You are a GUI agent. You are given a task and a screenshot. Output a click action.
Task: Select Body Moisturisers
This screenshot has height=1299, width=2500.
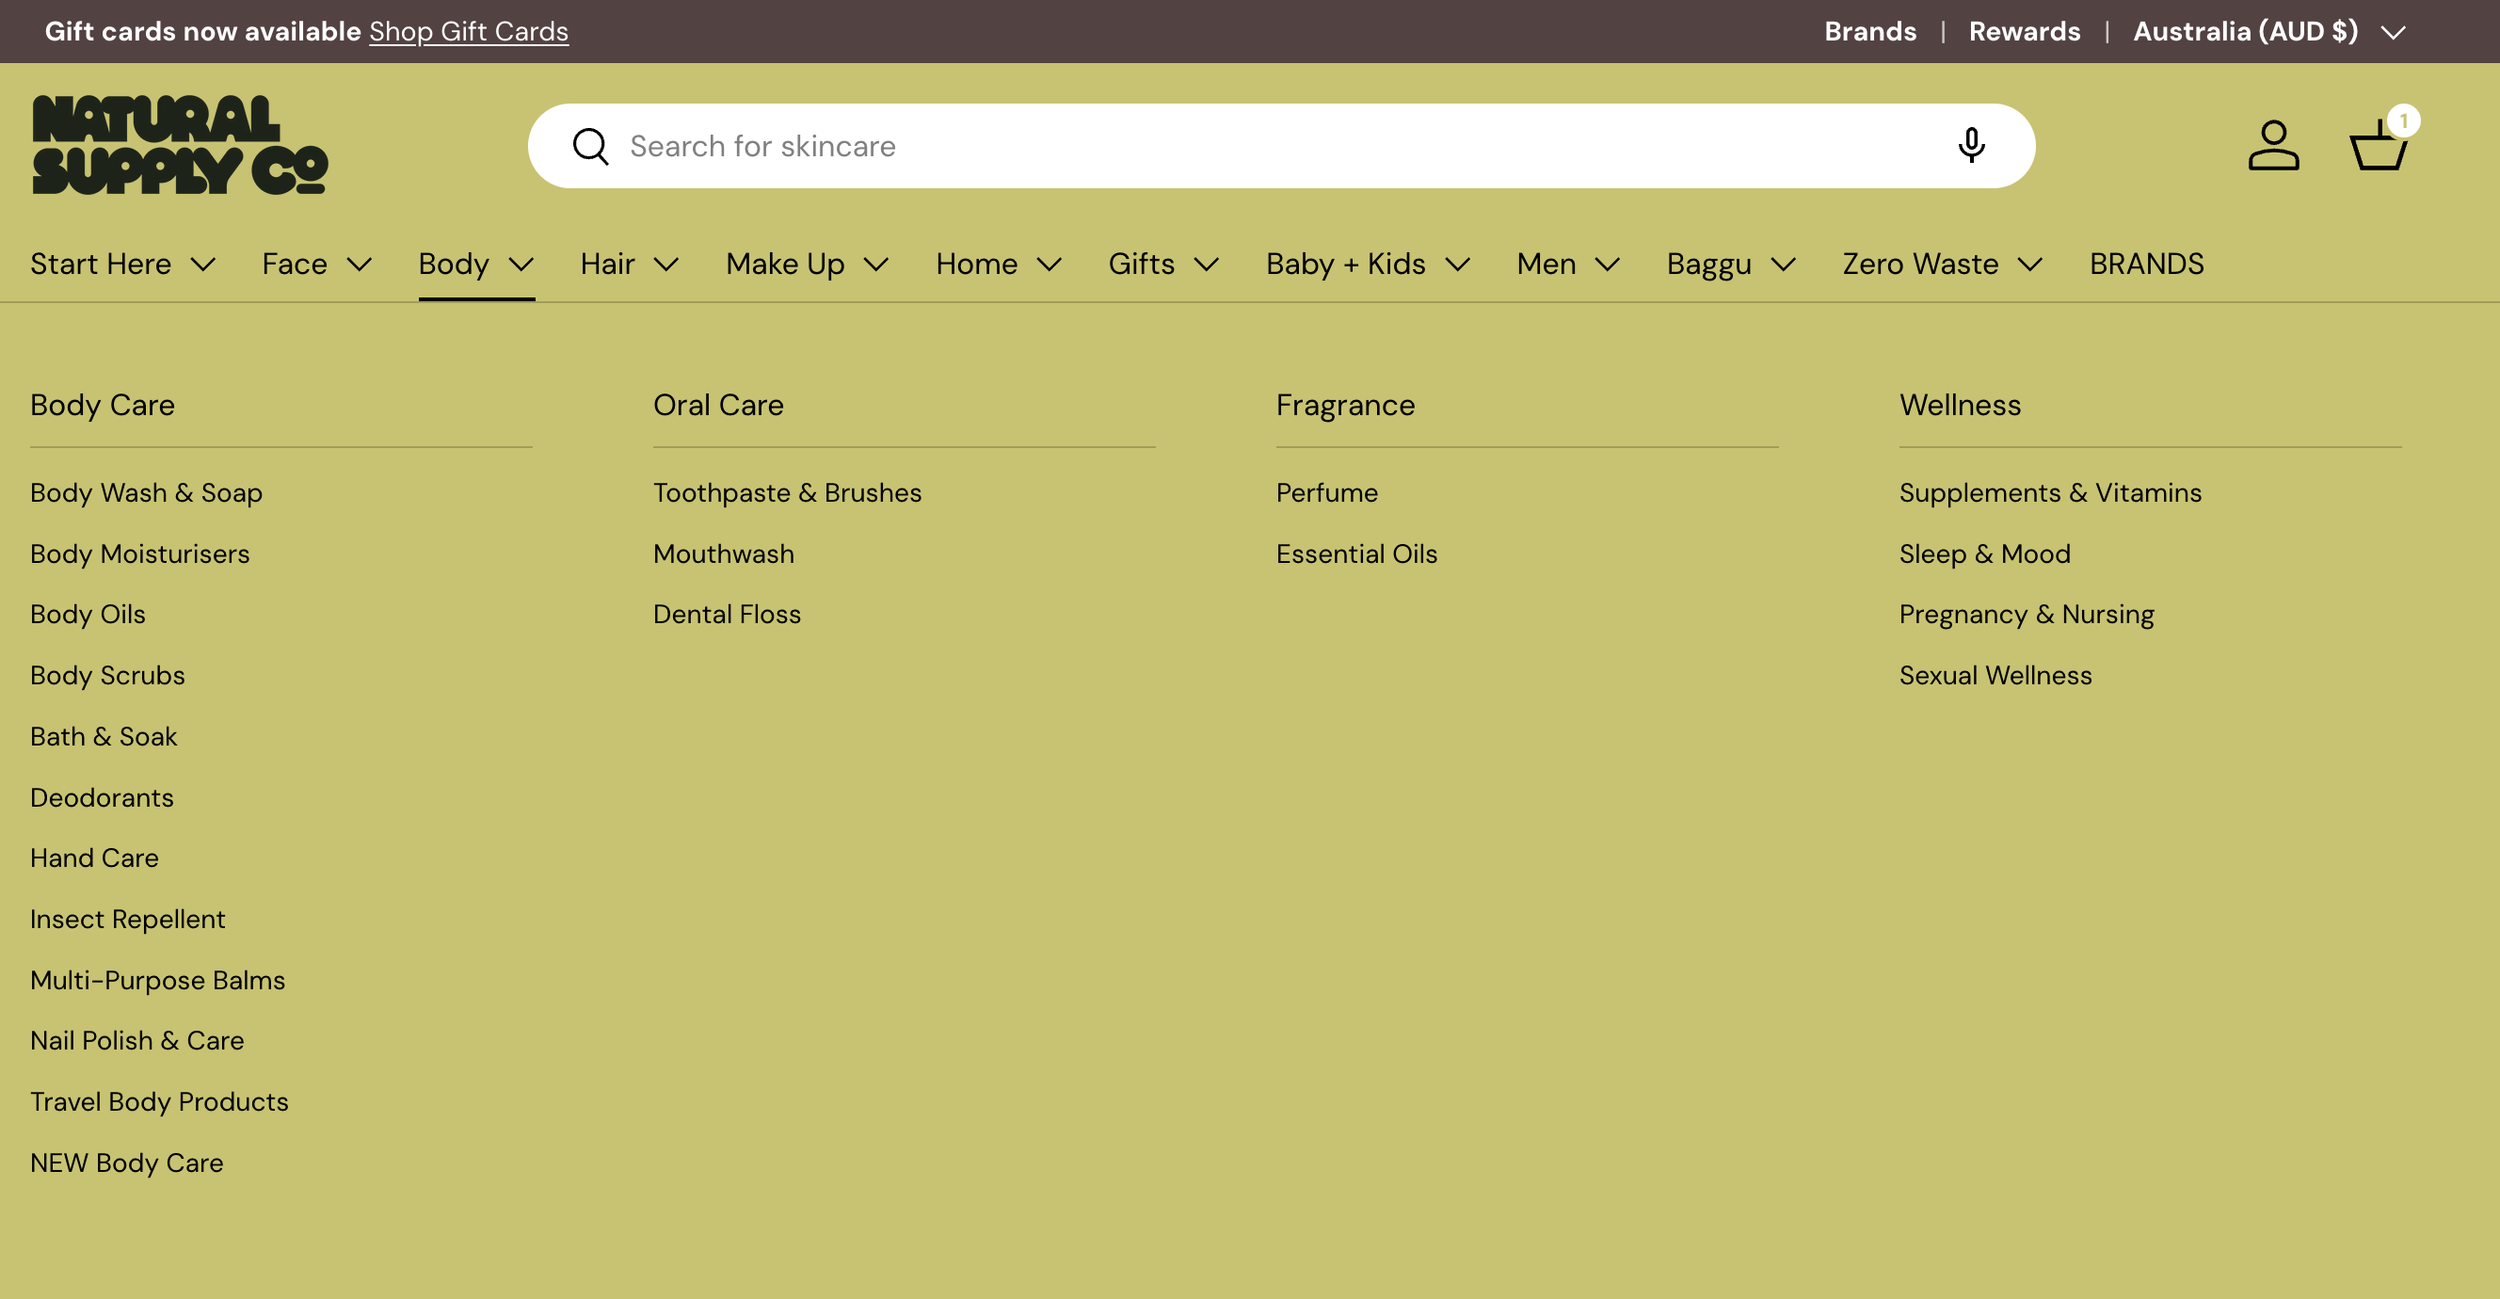pos(140,554)
